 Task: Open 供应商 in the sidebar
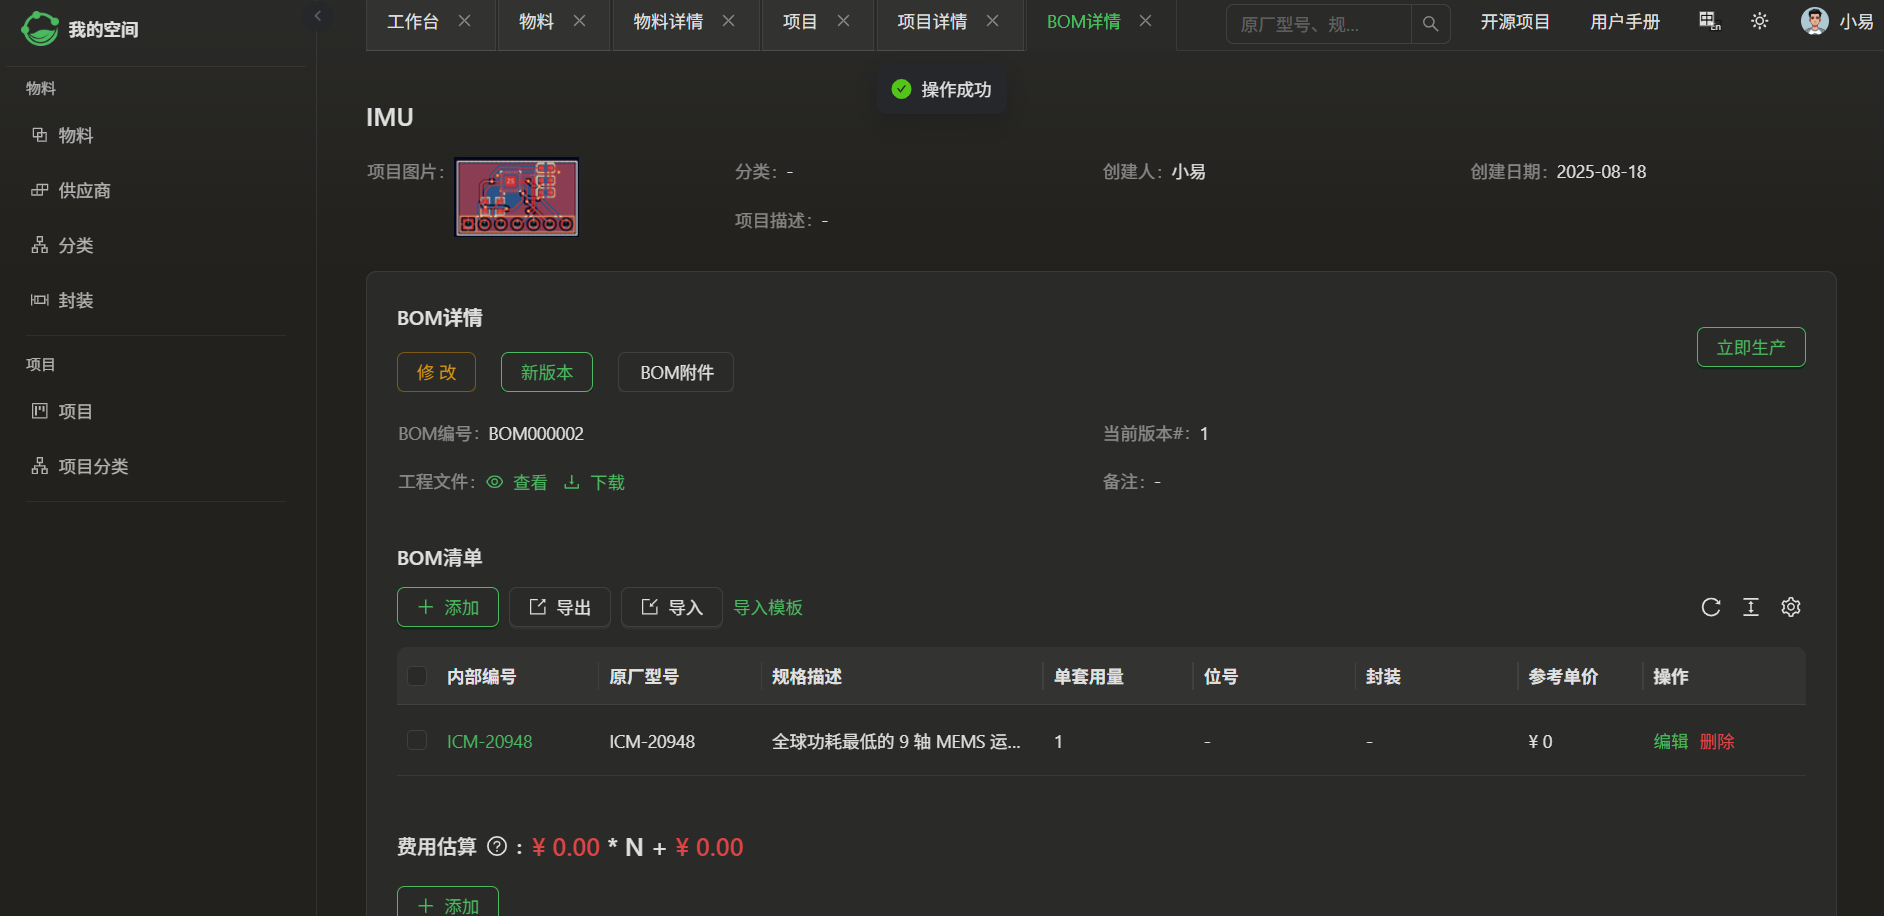click(84, 190)
